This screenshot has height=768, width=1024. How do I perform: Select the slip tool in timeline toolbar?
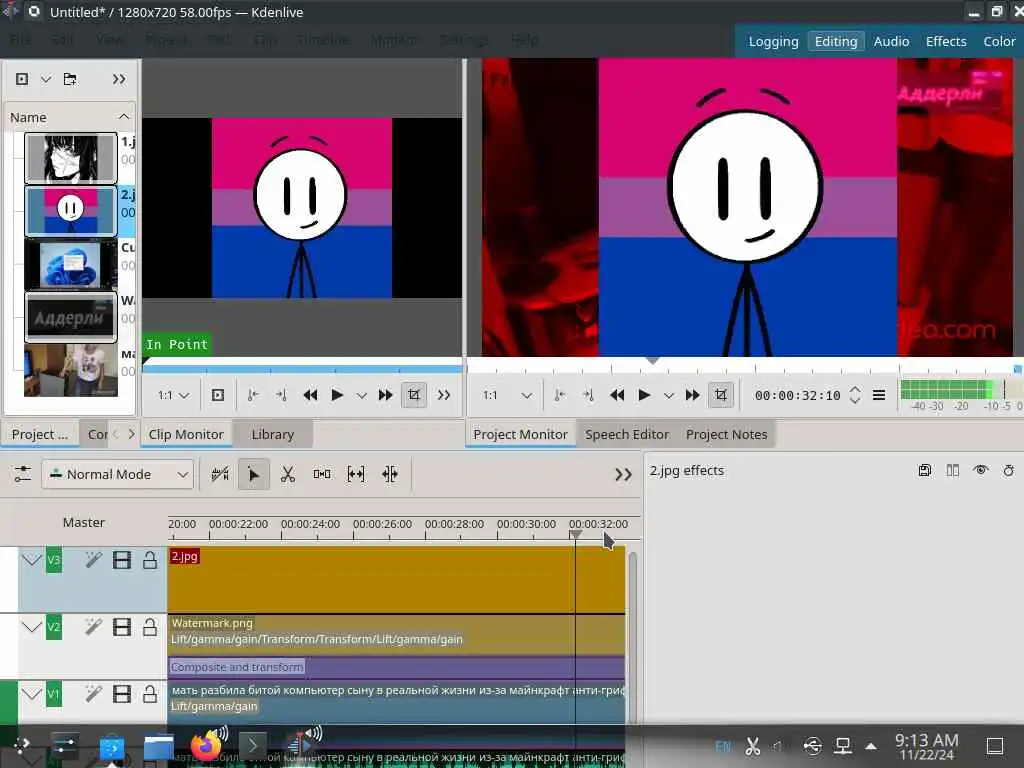pyautogui.click(x=356, y=474)
